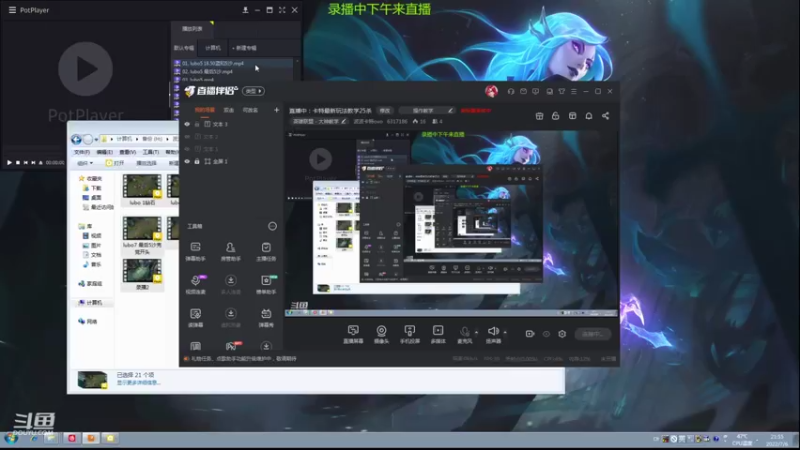Open the PotPlayer hamburger menu
This screenshot has width=800, height=450.
coord(12,10)
